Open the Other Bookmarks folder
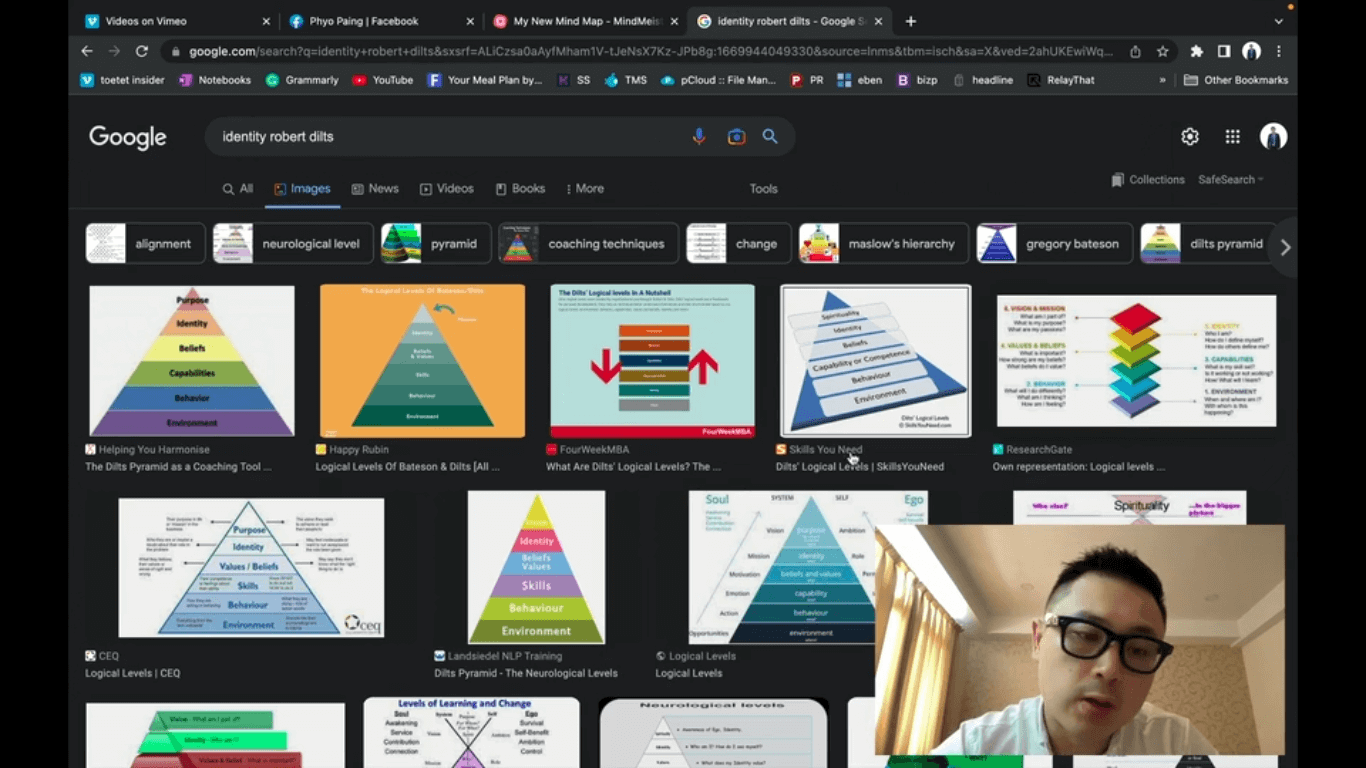 1236,80
